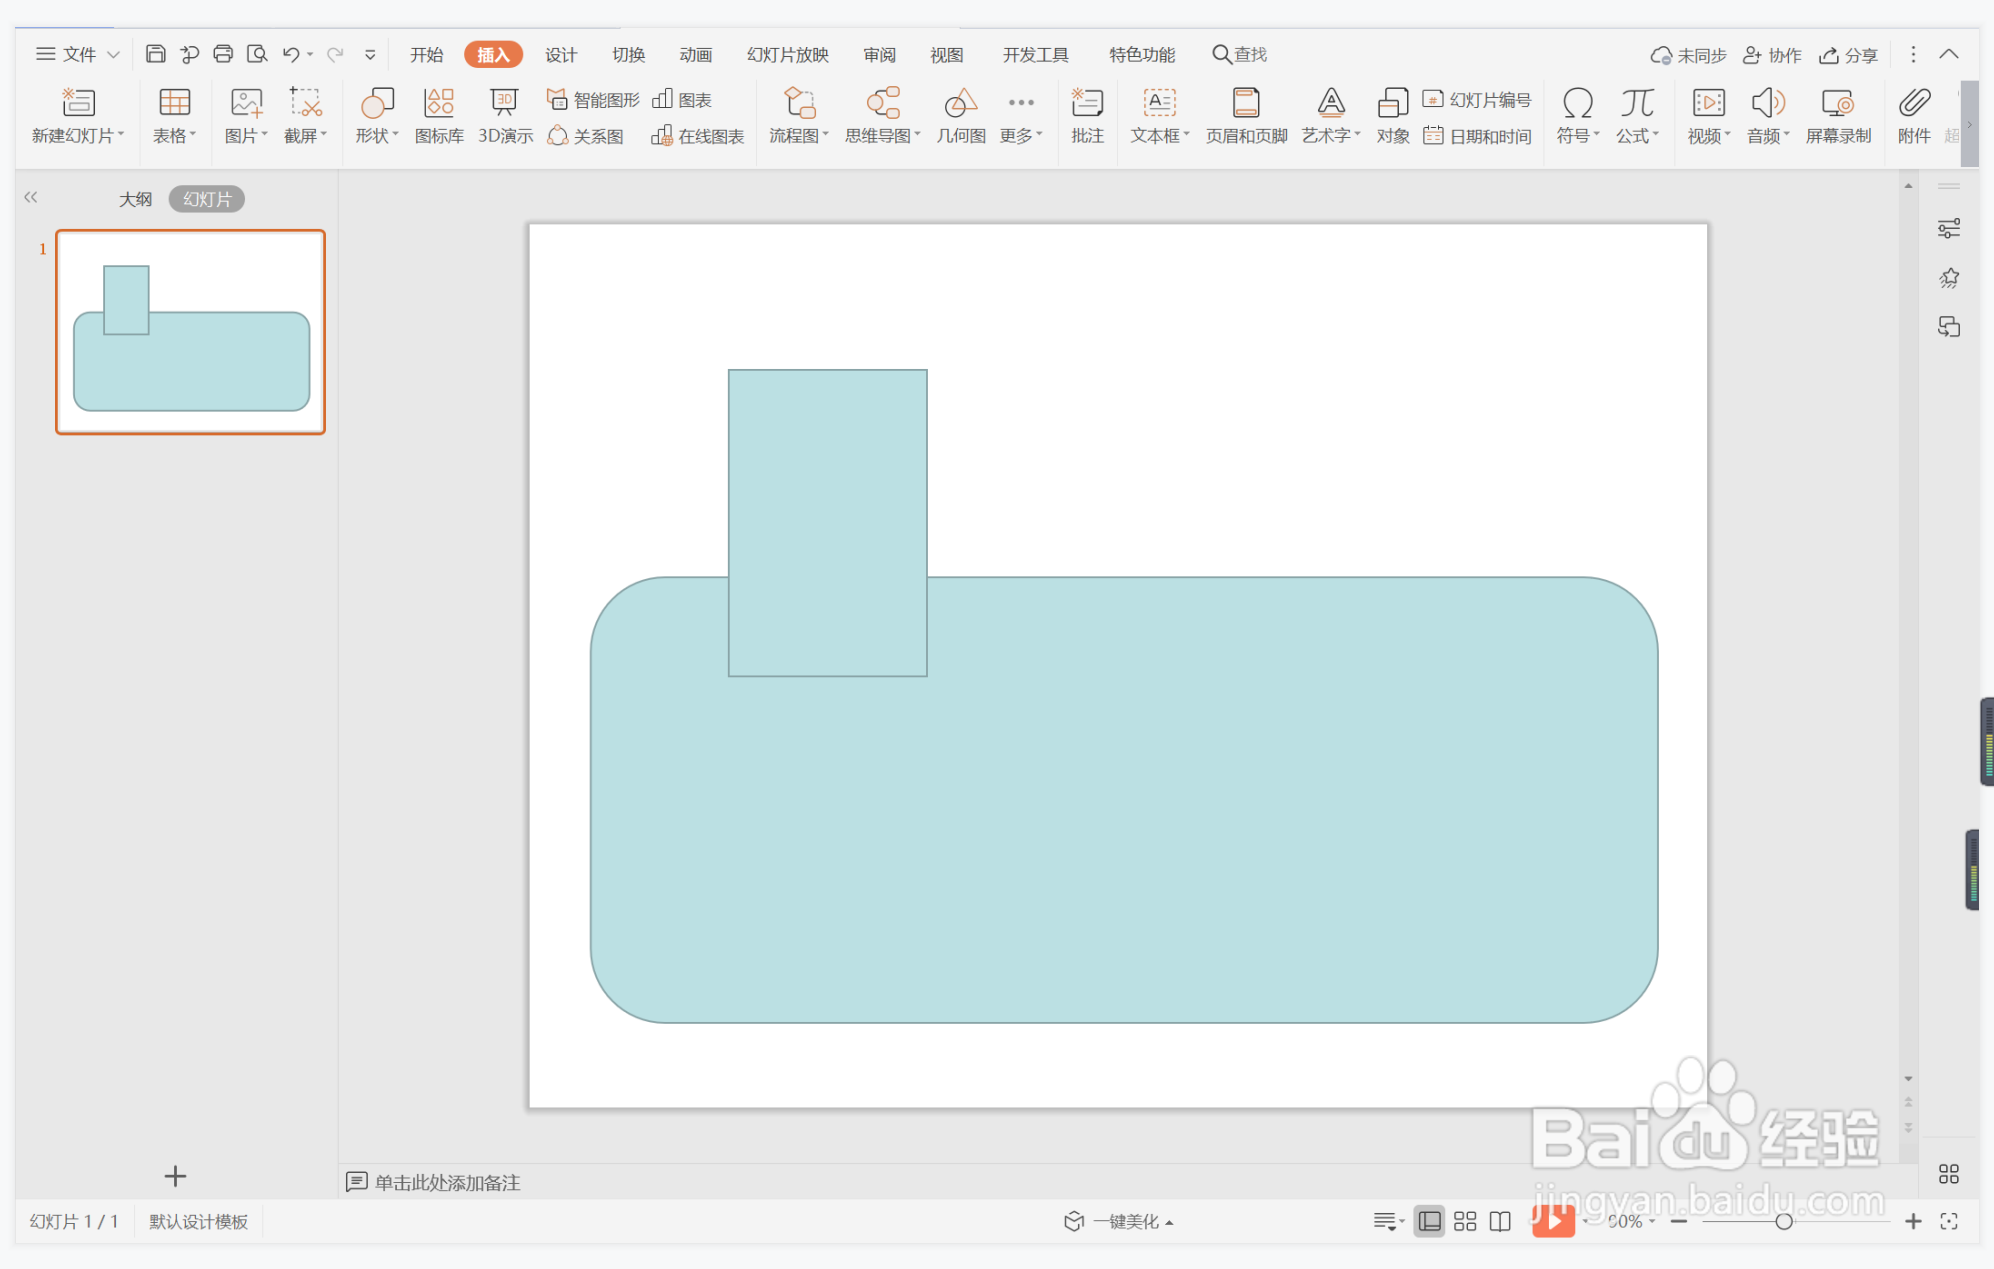The height and width of the screenshot is (1269, 1994).
Task: Click the 屏幕录制 screen recording icon
Action: pyautogui.click(x=1837, y=103)
